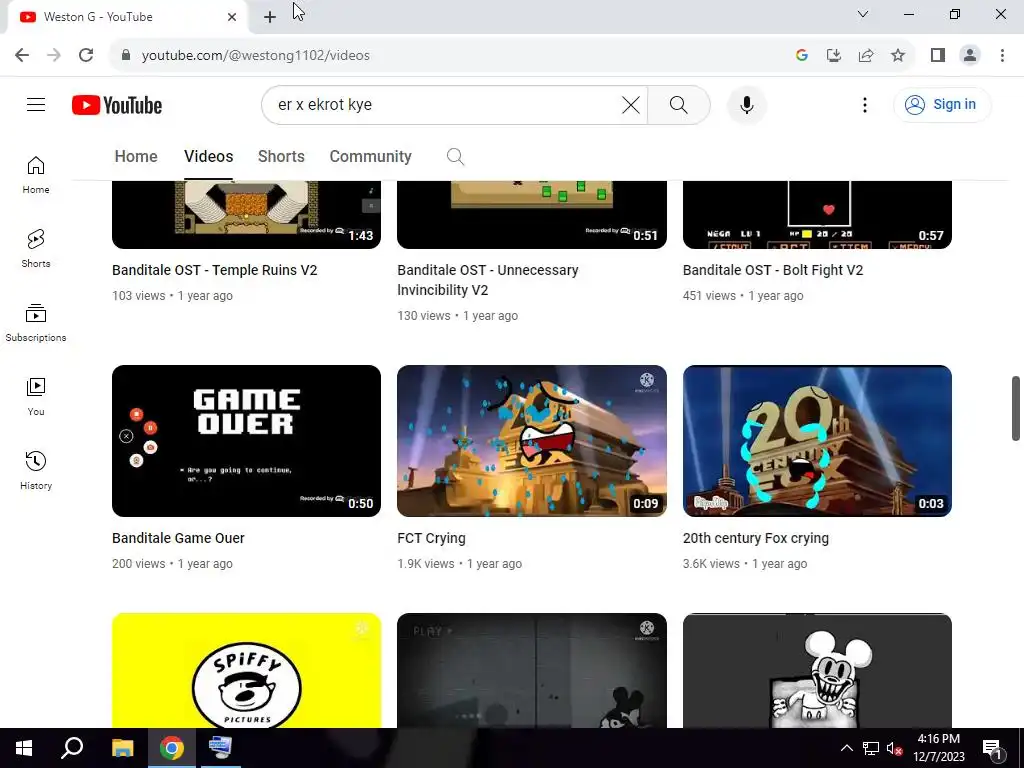Image resolution: width=1024 pixels, height=768 pixels.
Task: Open the computer app on the taskbar
Action: point(220,748)
